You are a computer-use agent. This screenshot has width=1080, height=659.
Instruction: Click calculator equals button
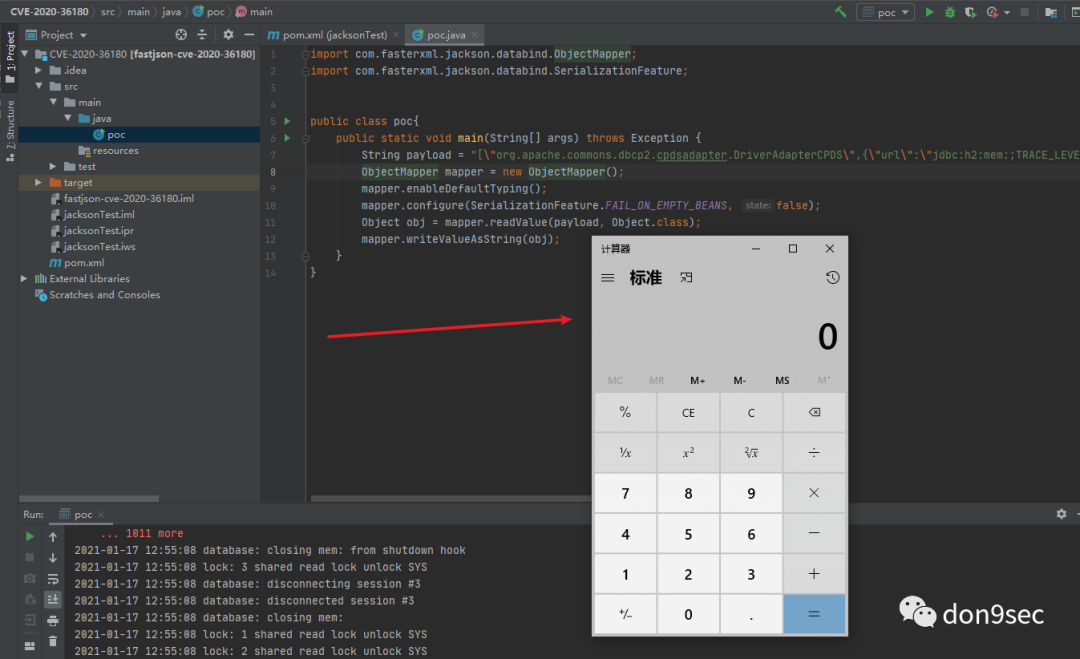coord(814,614)
